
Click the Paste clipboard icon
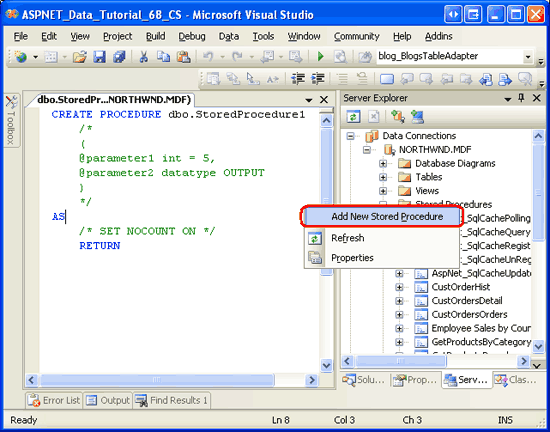[x=183, y=56]
